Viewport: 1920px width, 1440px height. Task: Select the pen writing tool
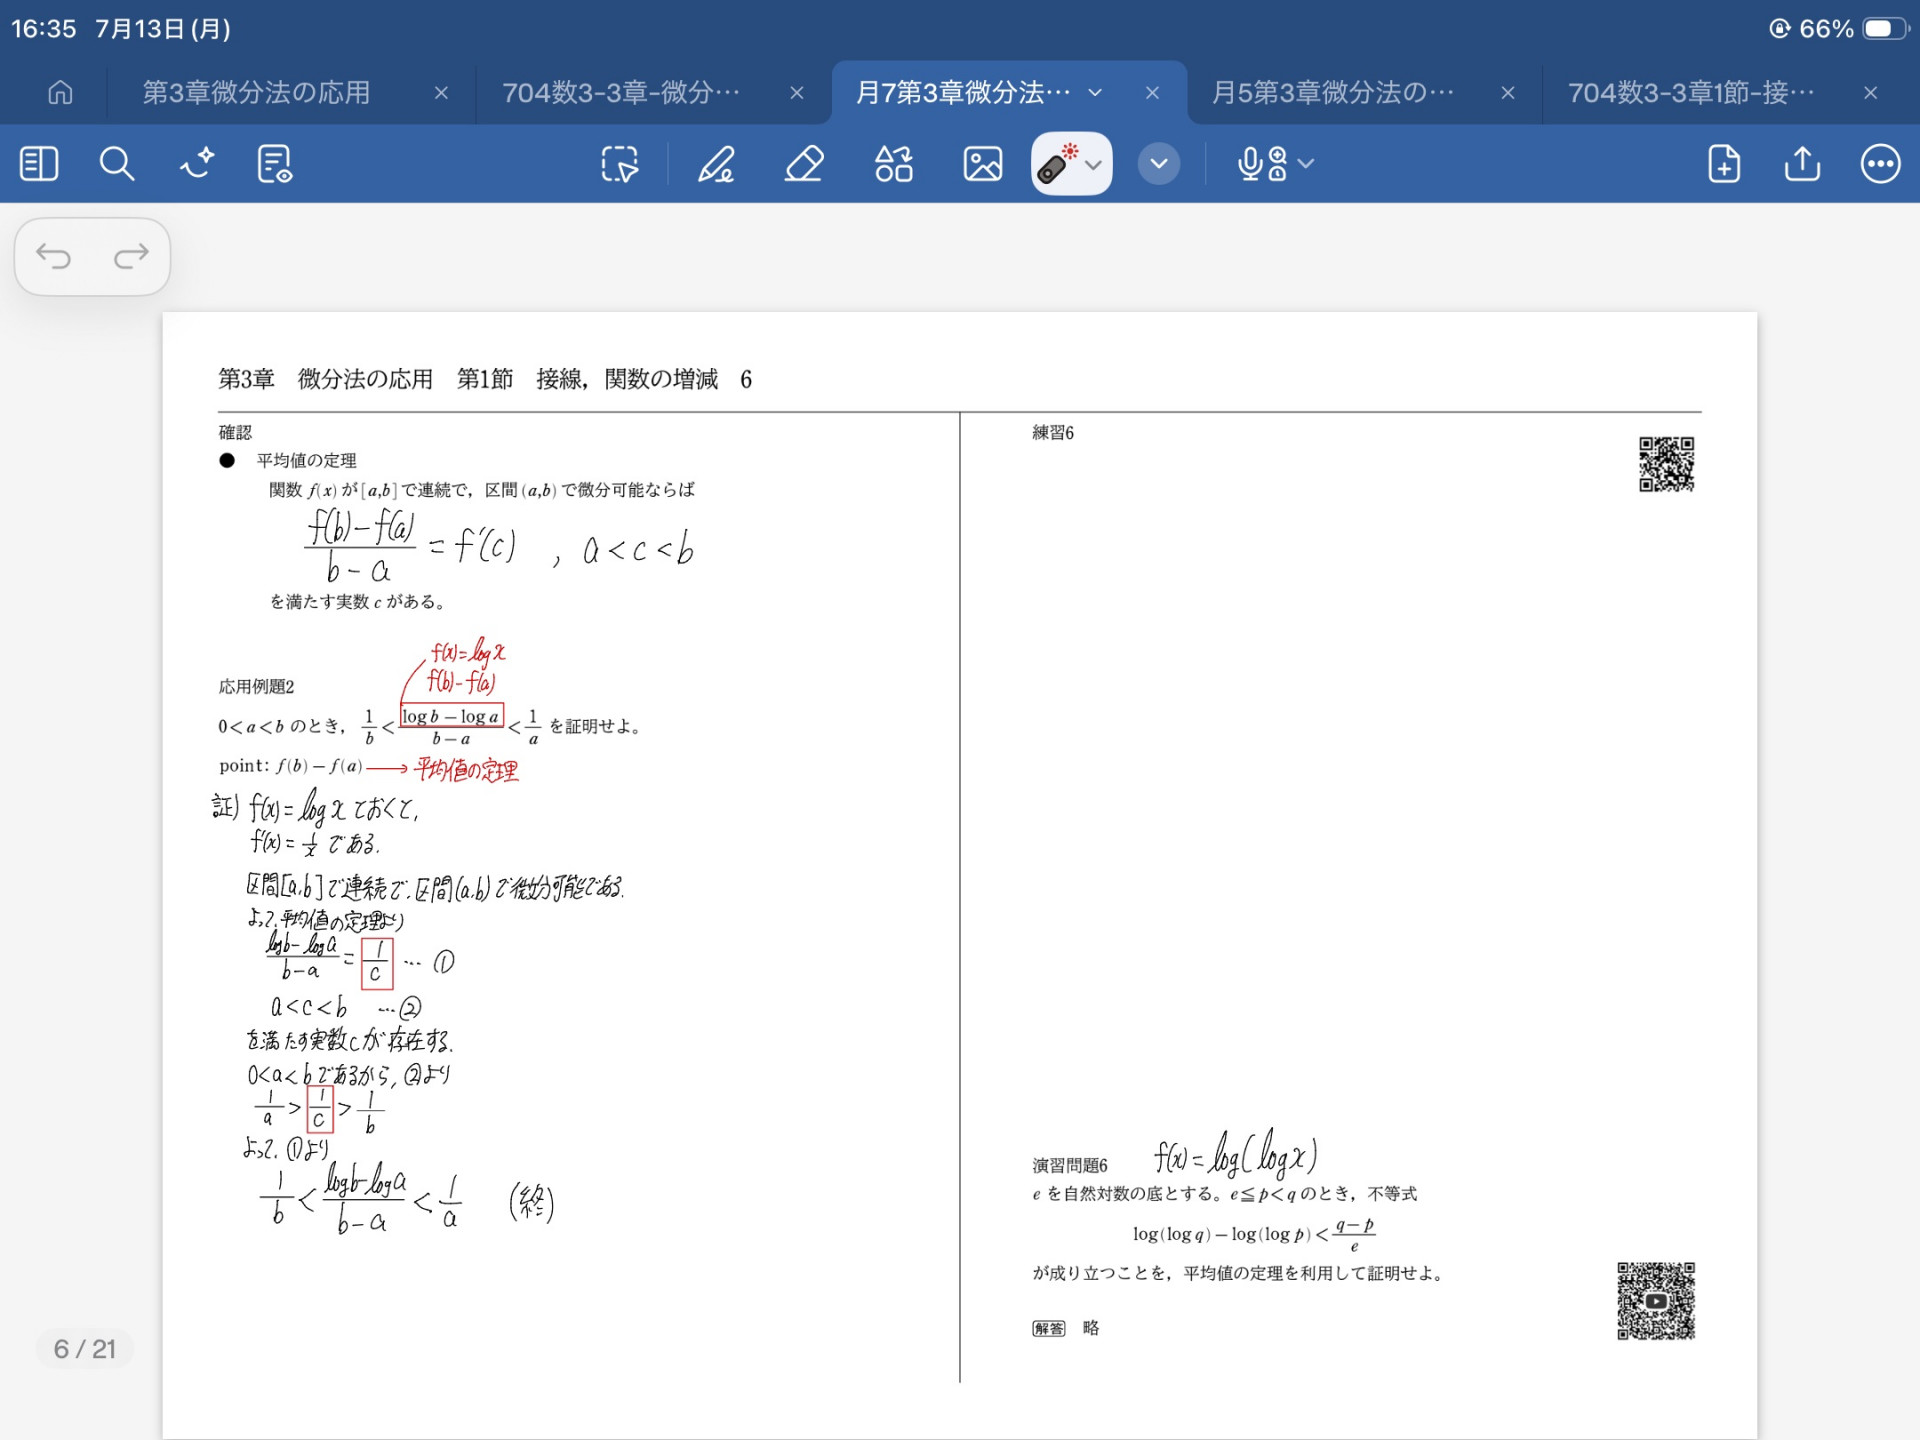point(716,164)
